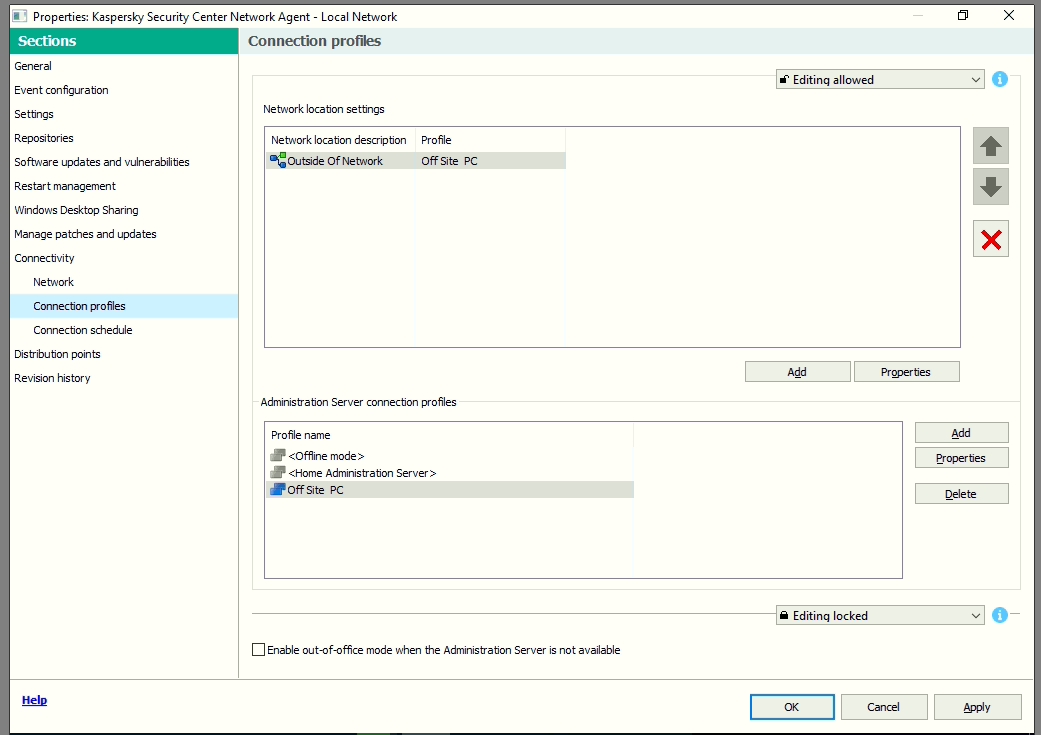Delete network location with red X button
1041x735 pixels.
(x=991, y=239)
